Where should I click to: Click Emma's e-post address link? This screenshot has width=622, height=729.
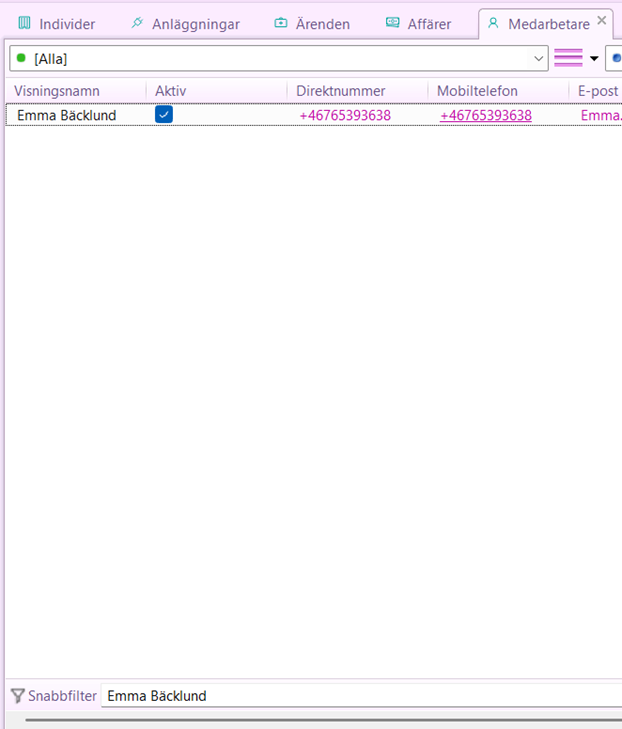(600, 115)
